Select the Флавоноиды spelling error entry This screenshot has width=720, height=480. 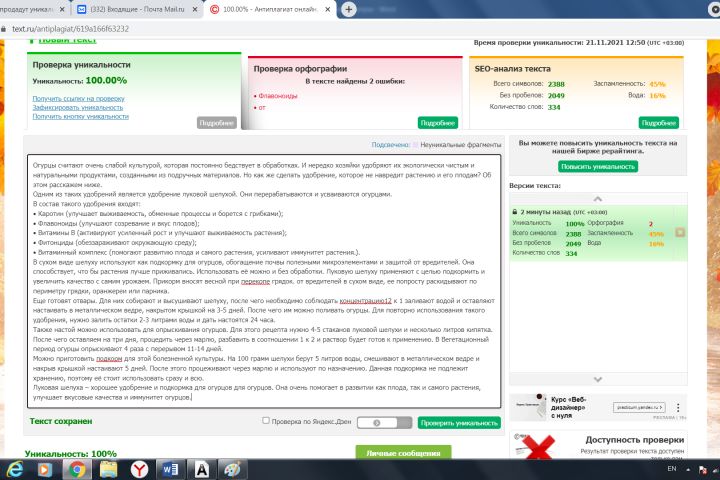(x=277, y=96)
